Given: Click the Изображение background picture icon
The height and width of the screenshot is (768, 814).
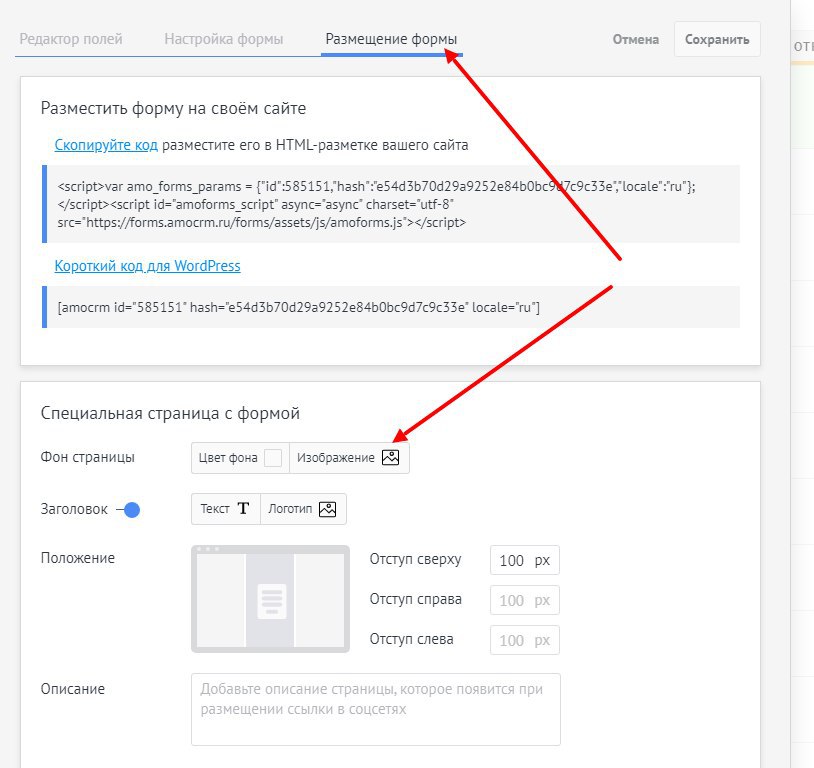Looking at the screenshot, I should pos(390,457).
